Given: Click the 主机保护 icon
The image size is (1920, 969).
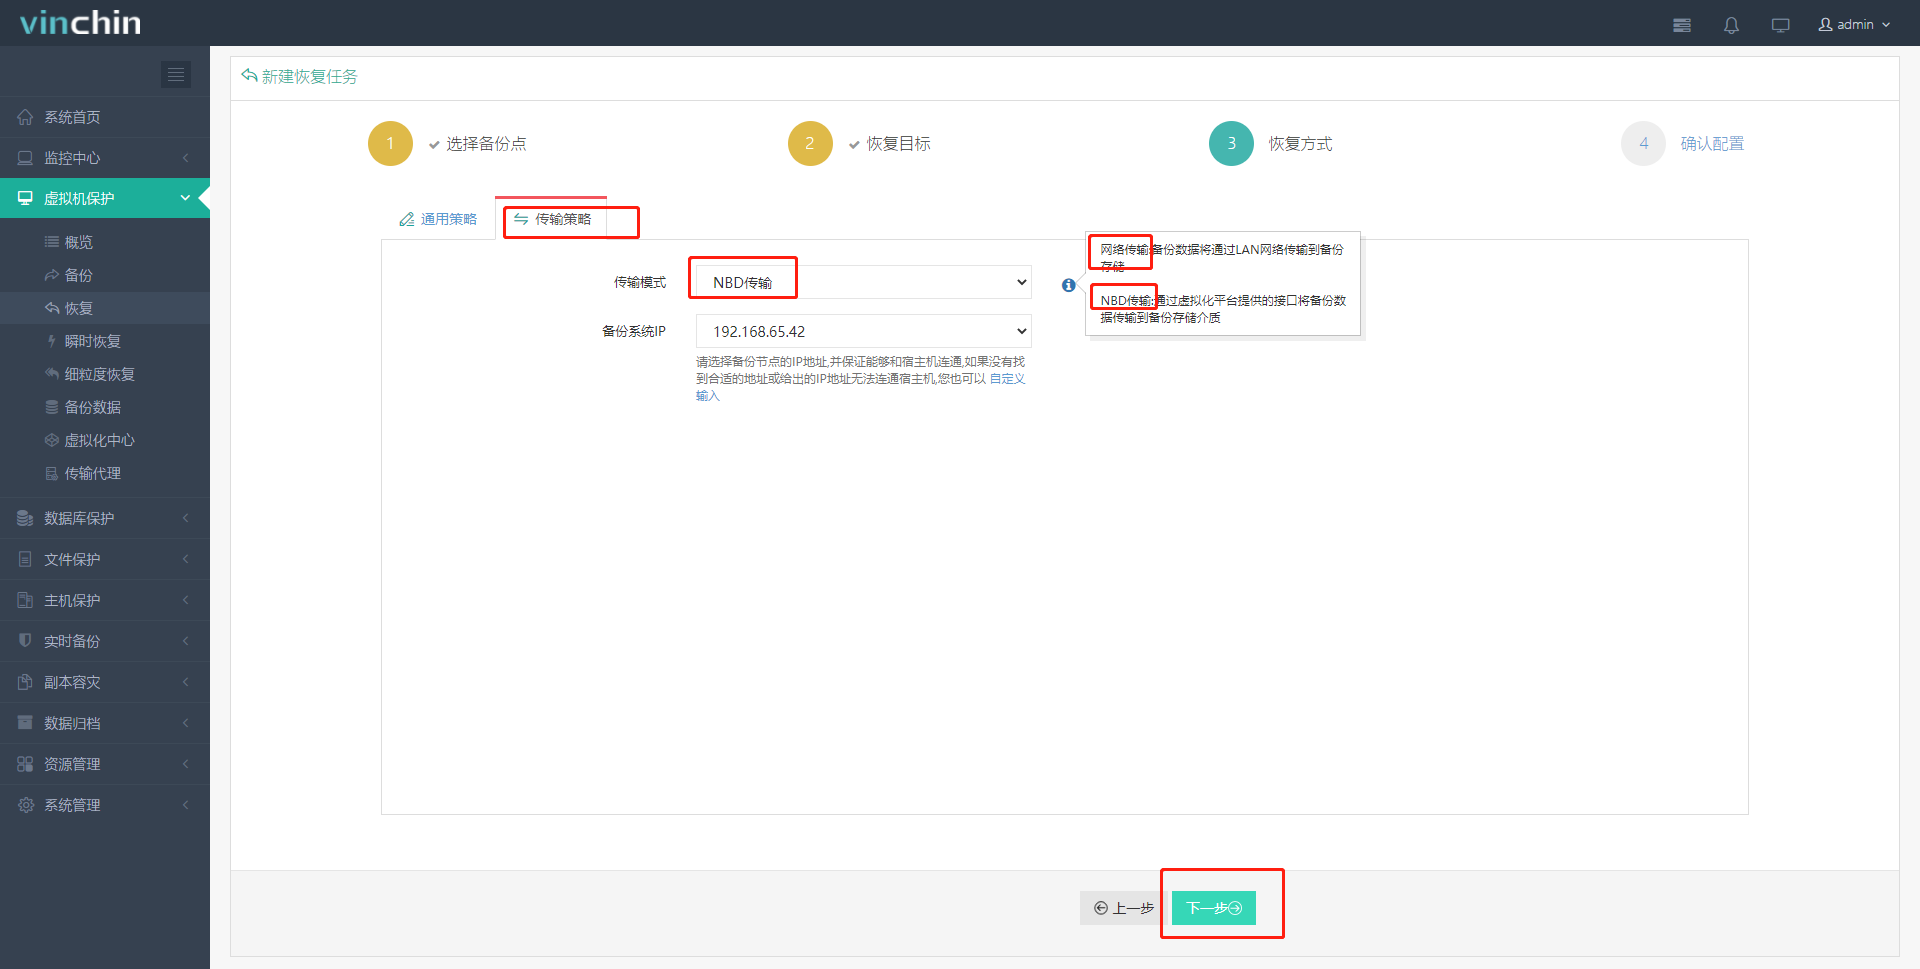Looking at the screenshot, I should pyautogui.click(x=25, y=600).
